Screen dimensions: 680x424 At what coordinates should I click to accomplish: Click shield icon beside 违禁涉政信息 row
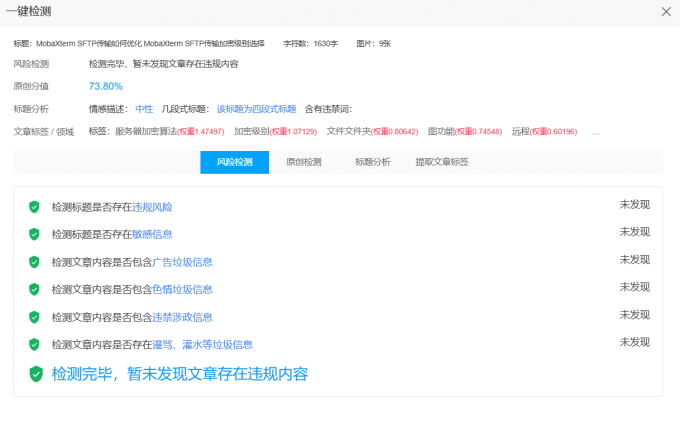[x=34, y=317]
